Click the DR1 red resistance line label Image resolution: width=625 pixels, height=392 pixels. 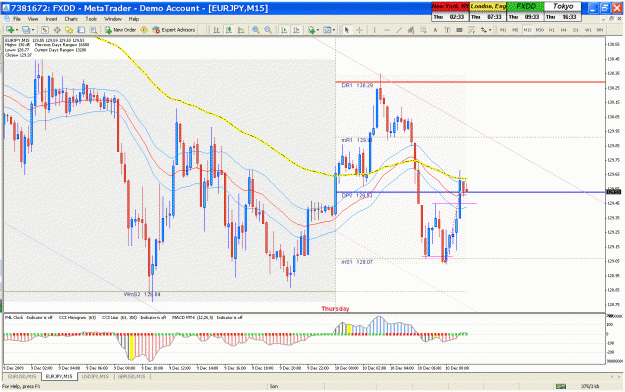coord(357,85)
